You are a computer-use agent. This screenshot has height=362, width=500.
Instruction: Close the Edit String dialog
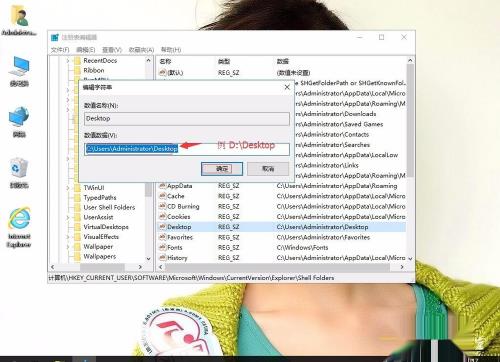click(287, 87)
